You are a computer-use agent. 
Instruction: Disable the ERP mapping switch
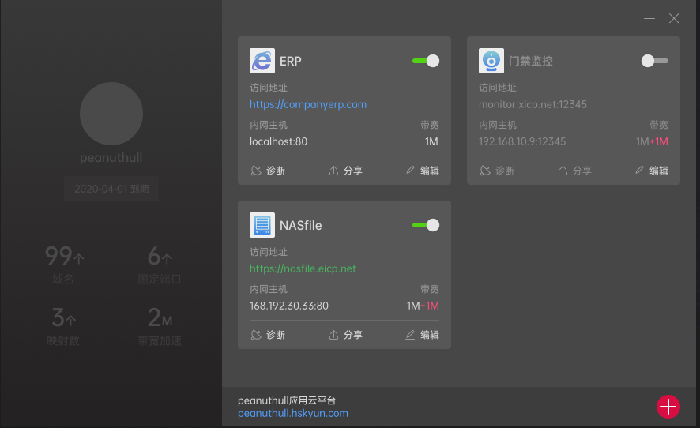click(425, 61)
